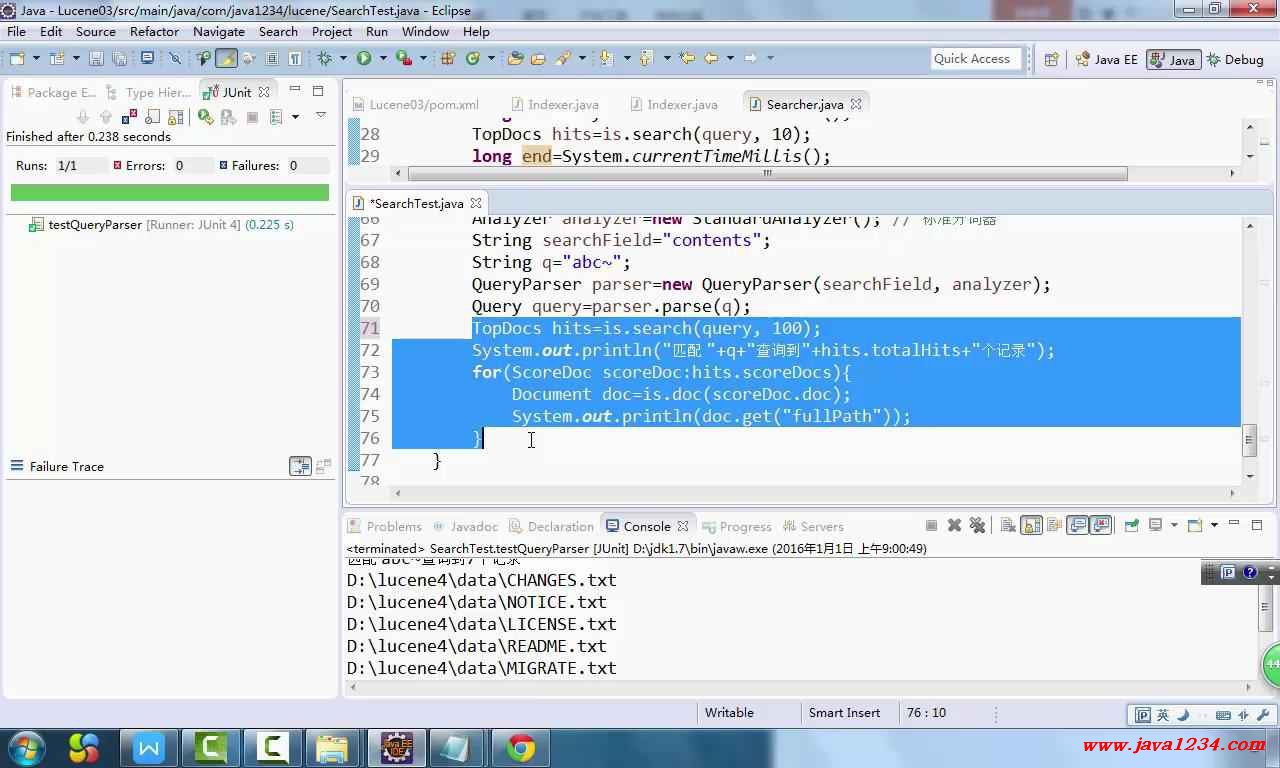Toggle Show Console on Standard Error Change
1280x768 pixels.
pos(1100,525)
